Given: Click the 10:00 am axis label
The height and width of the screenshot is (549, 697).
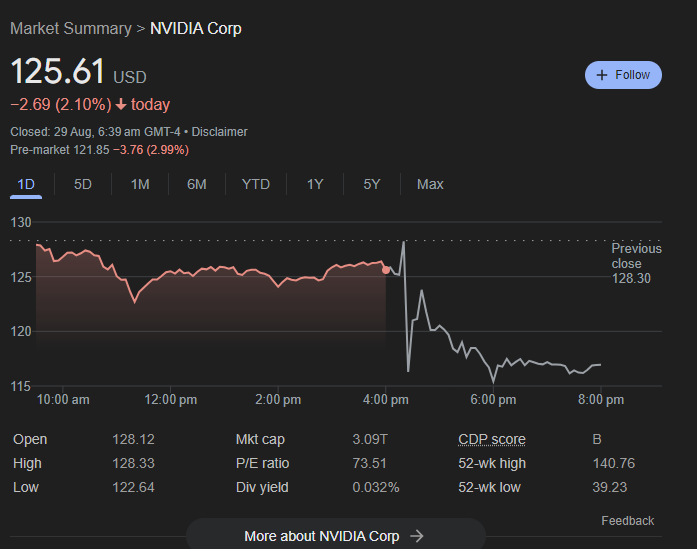Looking at the screenshot, I should pos(63,400).
